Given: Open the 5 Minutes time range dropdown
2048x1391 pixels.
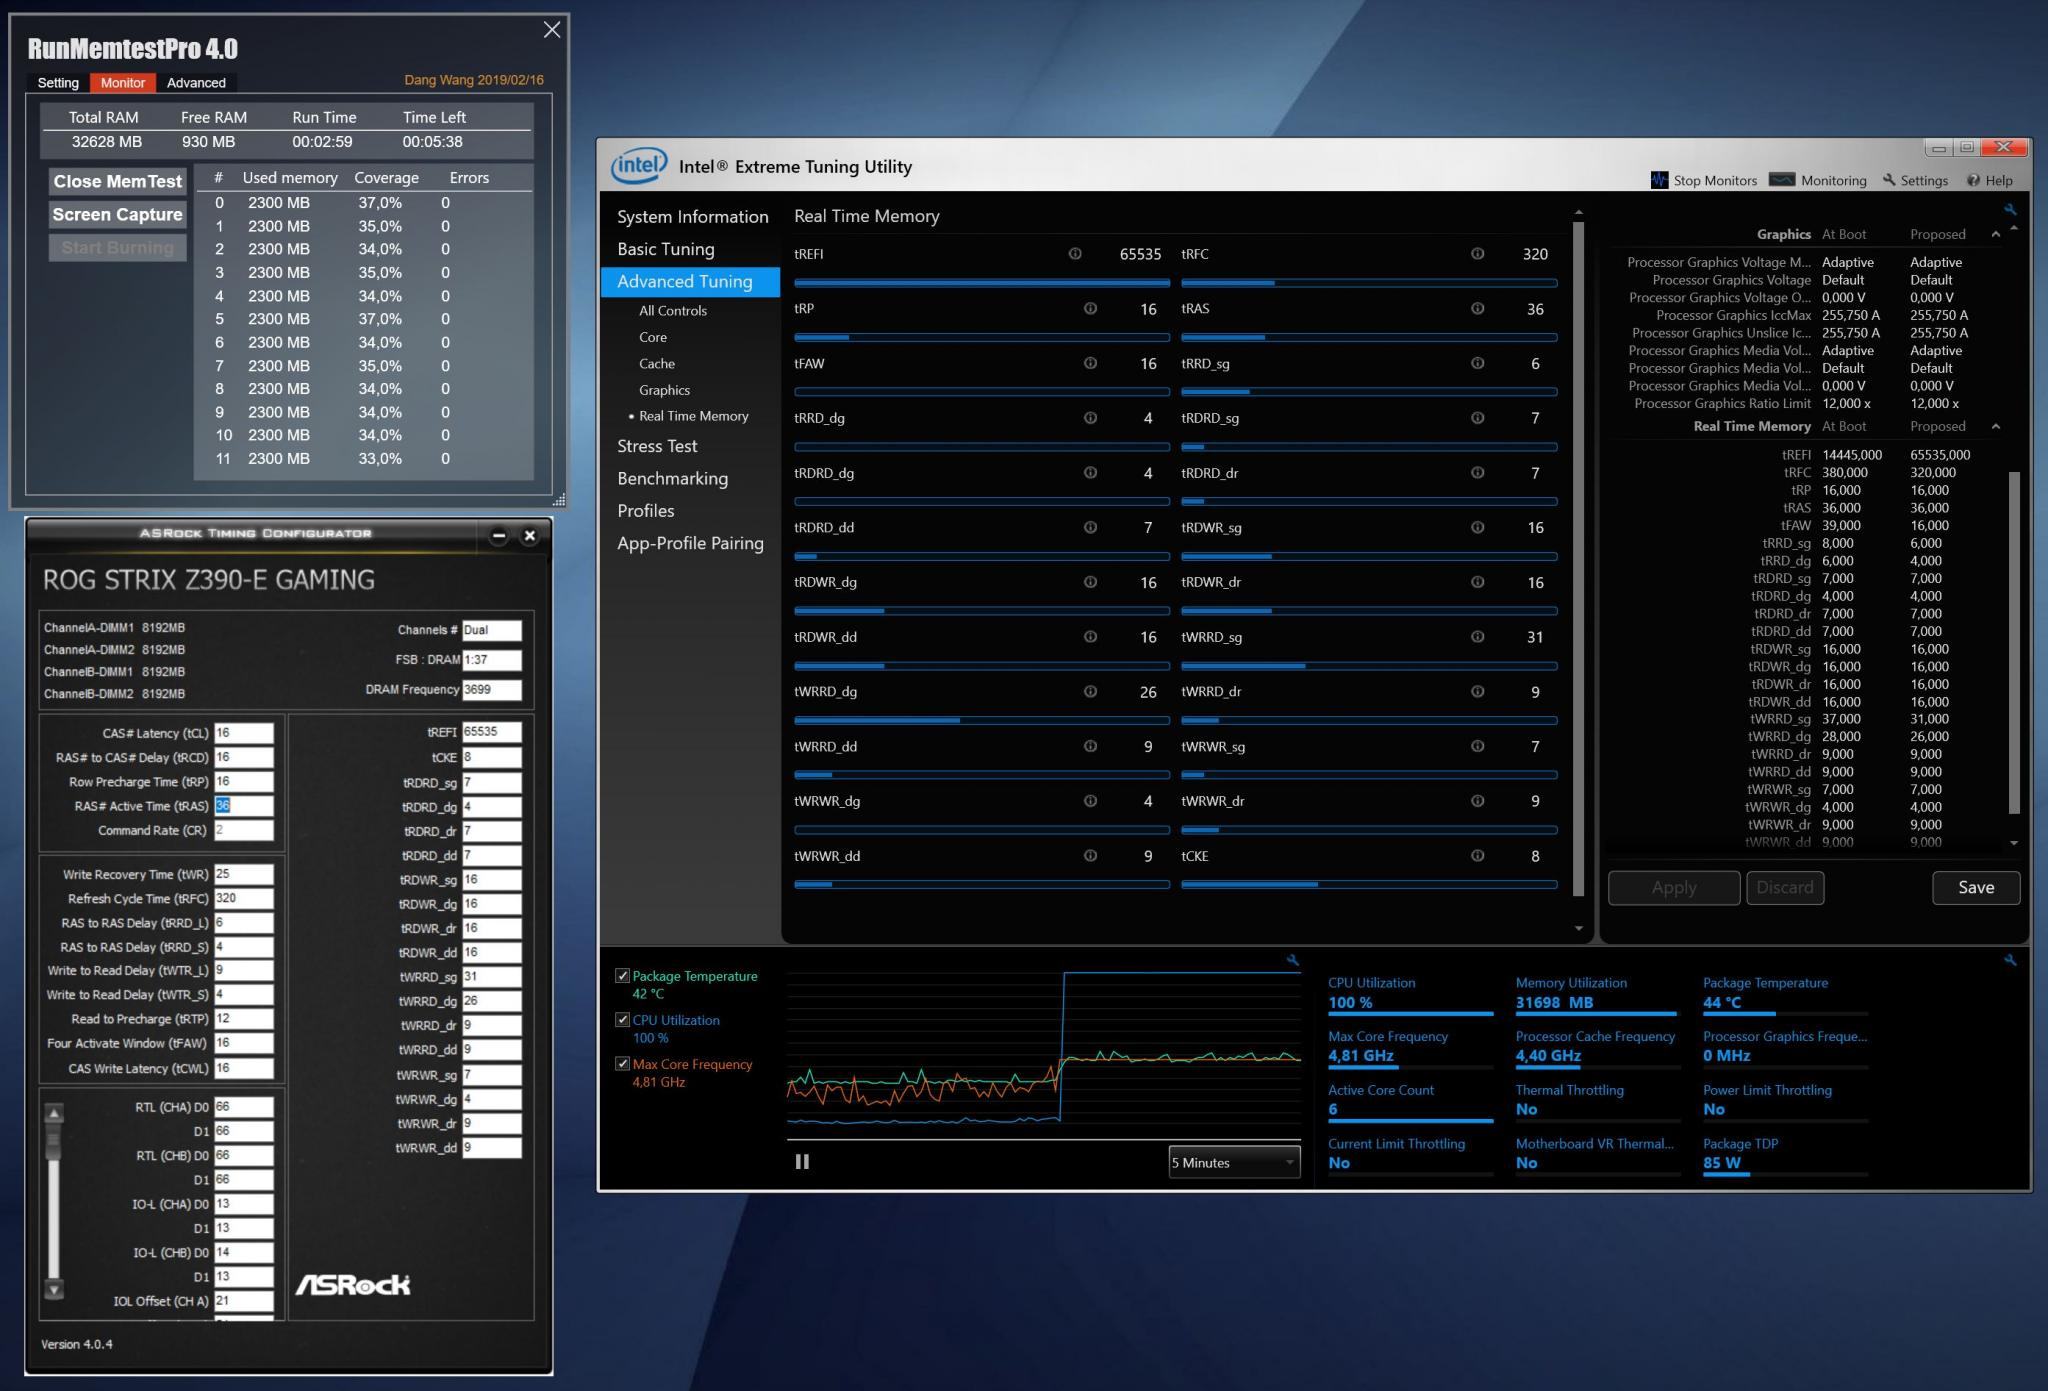Looking at the screenshot, I should click(1234, 1163).
